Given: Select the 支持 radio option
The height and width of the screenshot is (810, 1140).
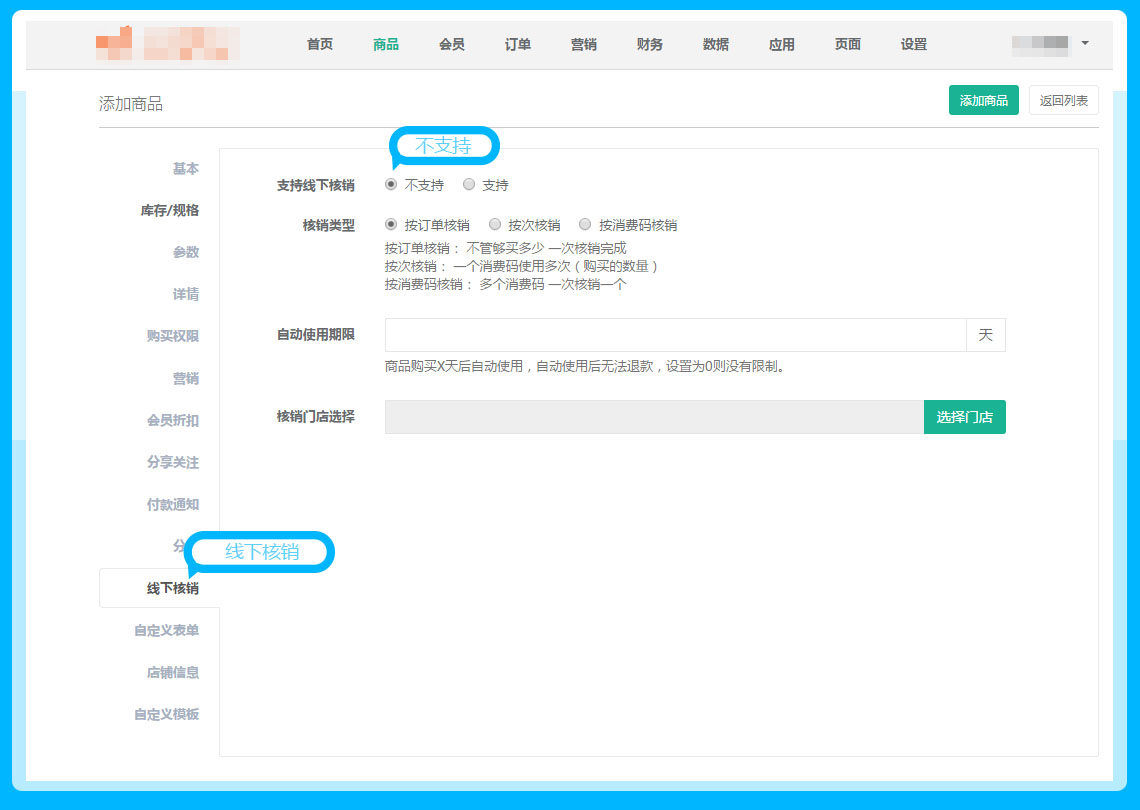Looking at the screenshot, I should (x=469, y=184).
